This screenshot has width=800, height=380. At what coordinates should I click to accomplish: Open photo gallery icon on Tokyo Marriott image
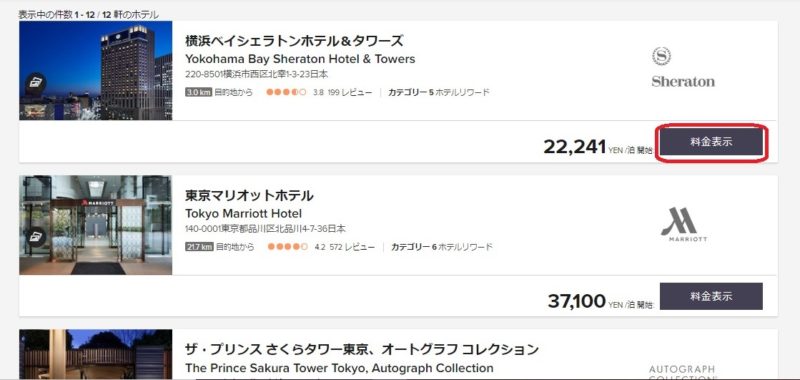pyautogui.click(x=35, y=237)
